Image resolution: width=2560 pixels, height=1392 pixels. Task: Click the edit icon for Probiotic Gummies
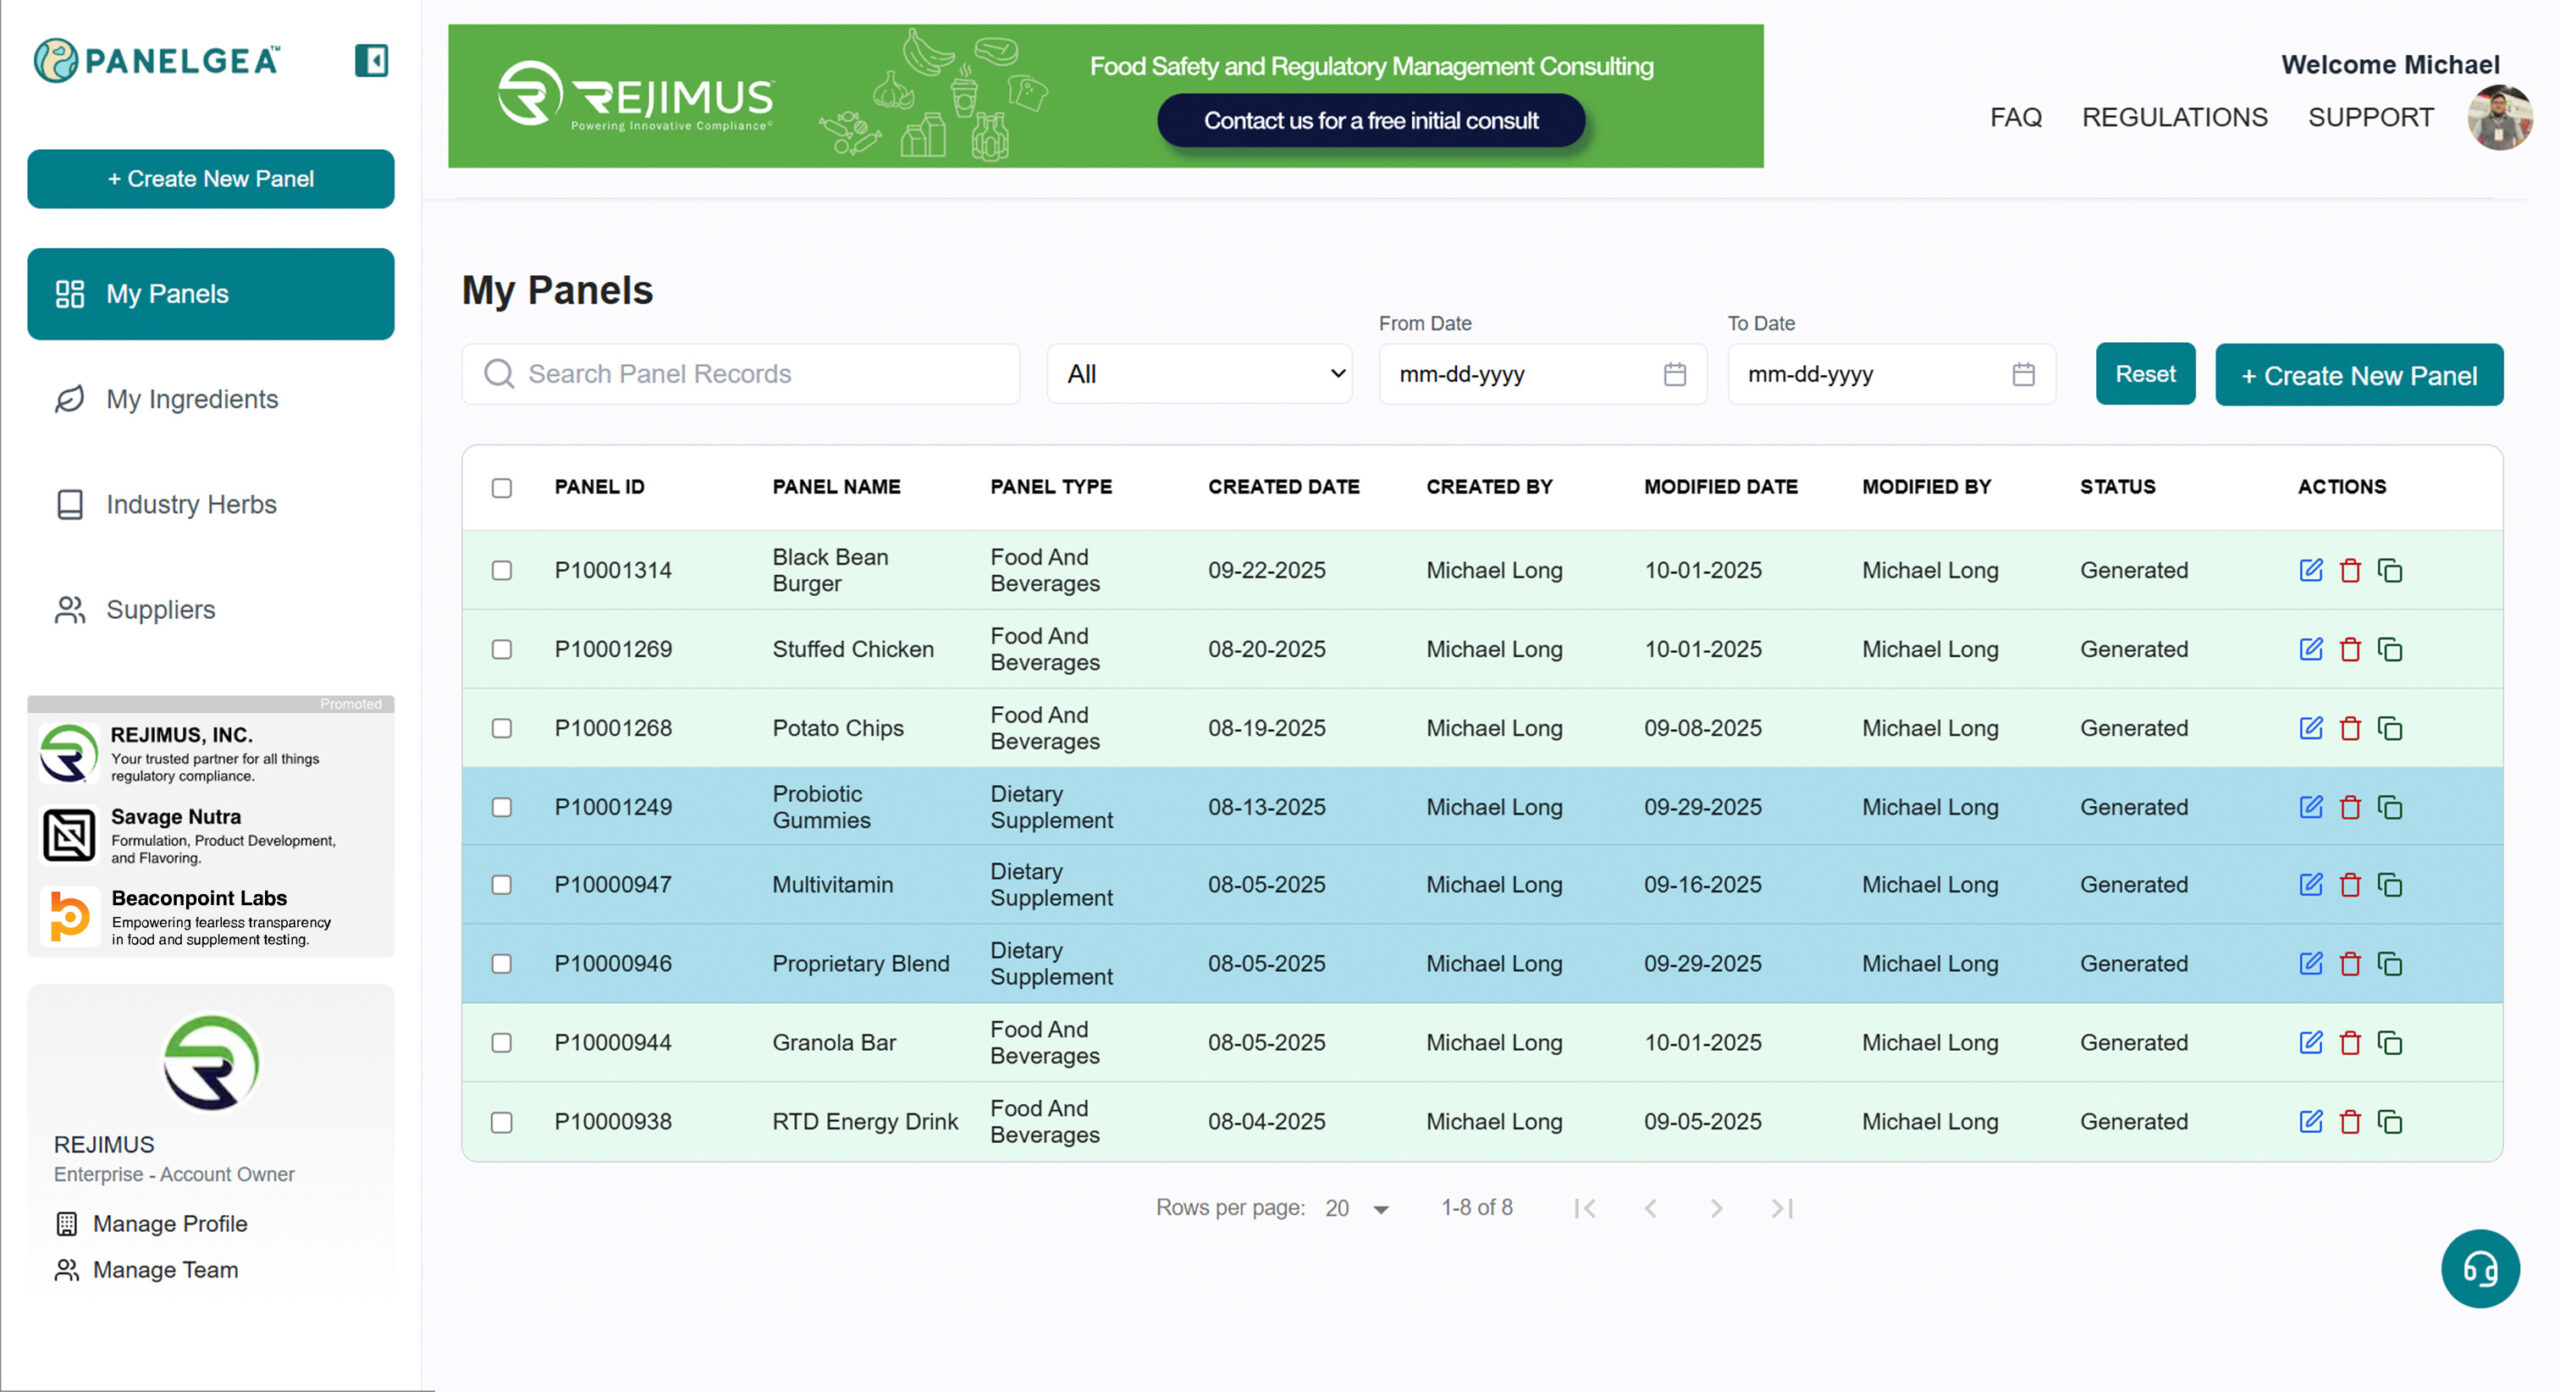point(2310,807)
